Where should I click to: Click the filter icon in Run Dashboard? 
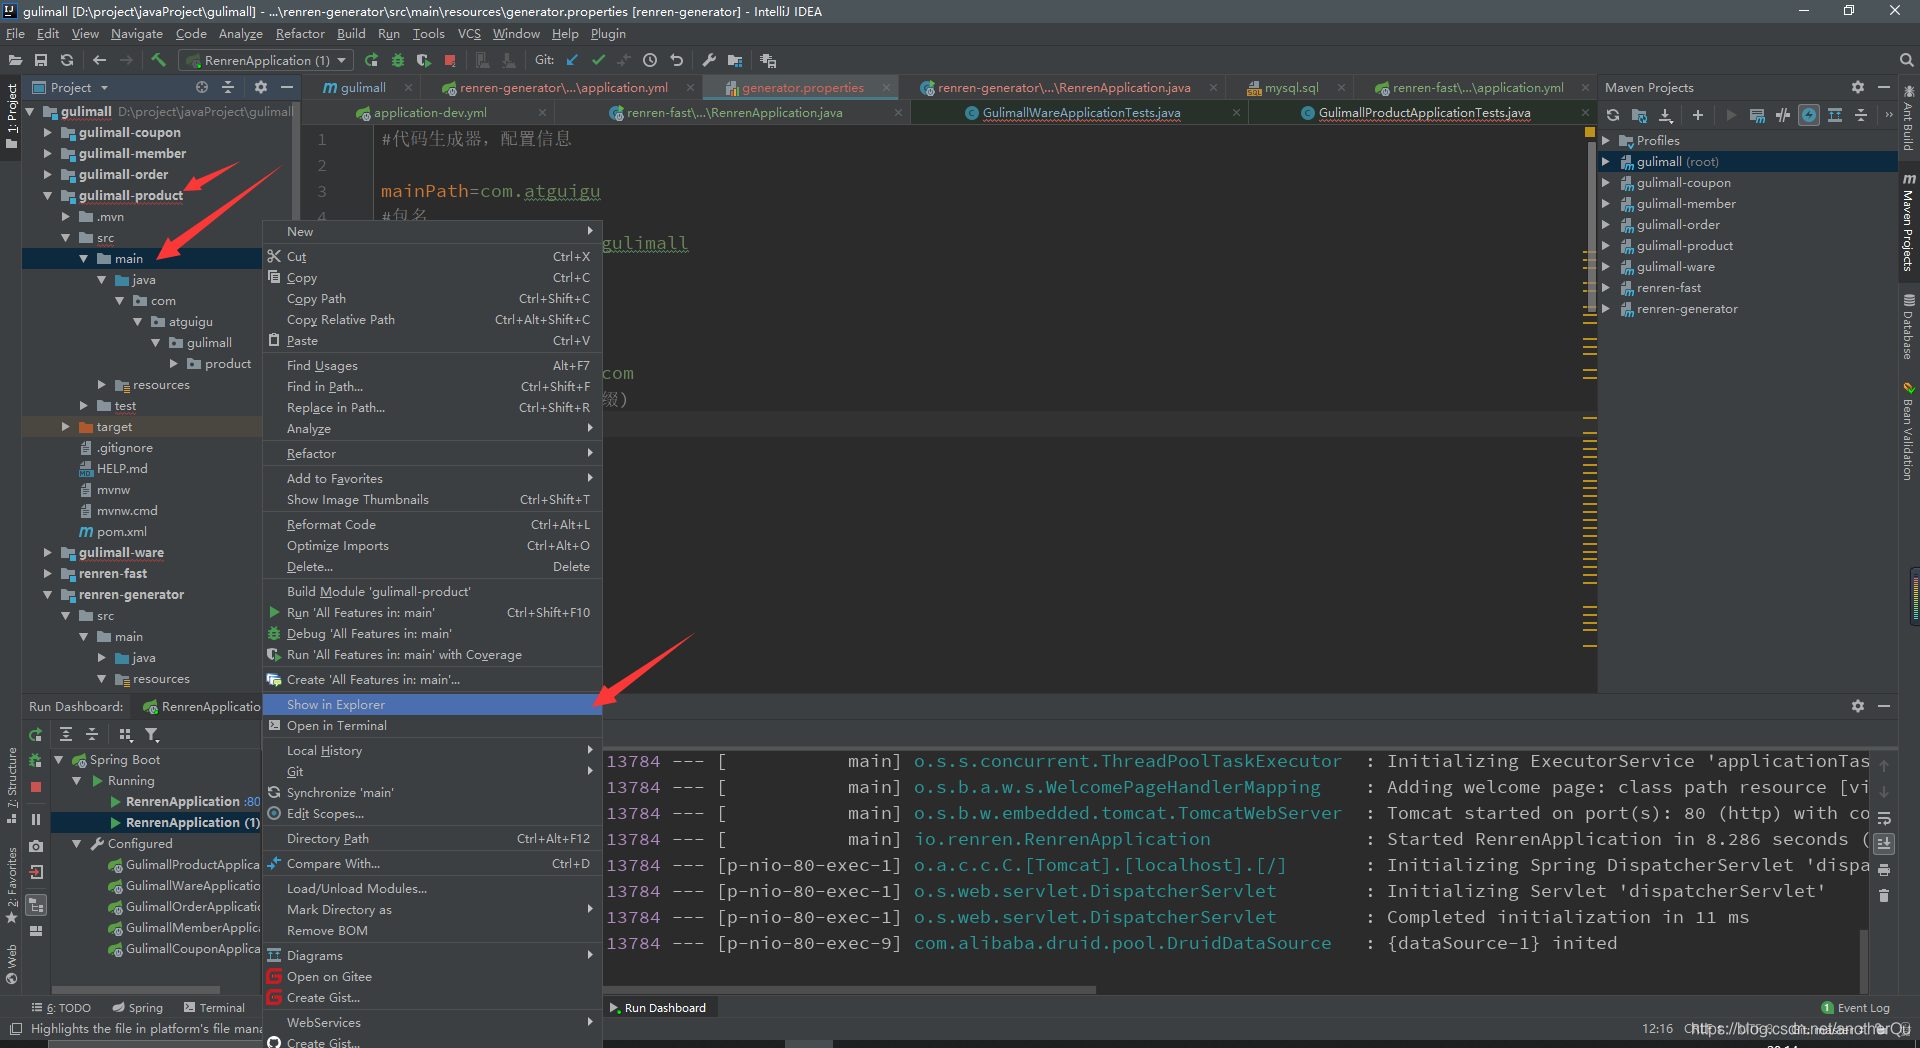tap(152, 734)
